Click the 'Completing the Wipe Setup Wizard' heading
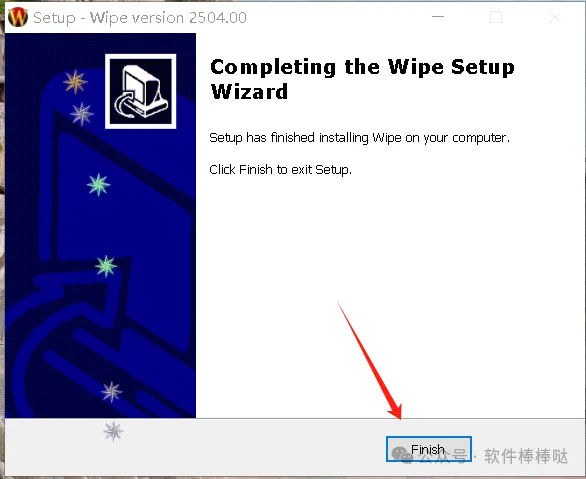The width and height of the screenshot is (586, 479). point(362,79)
